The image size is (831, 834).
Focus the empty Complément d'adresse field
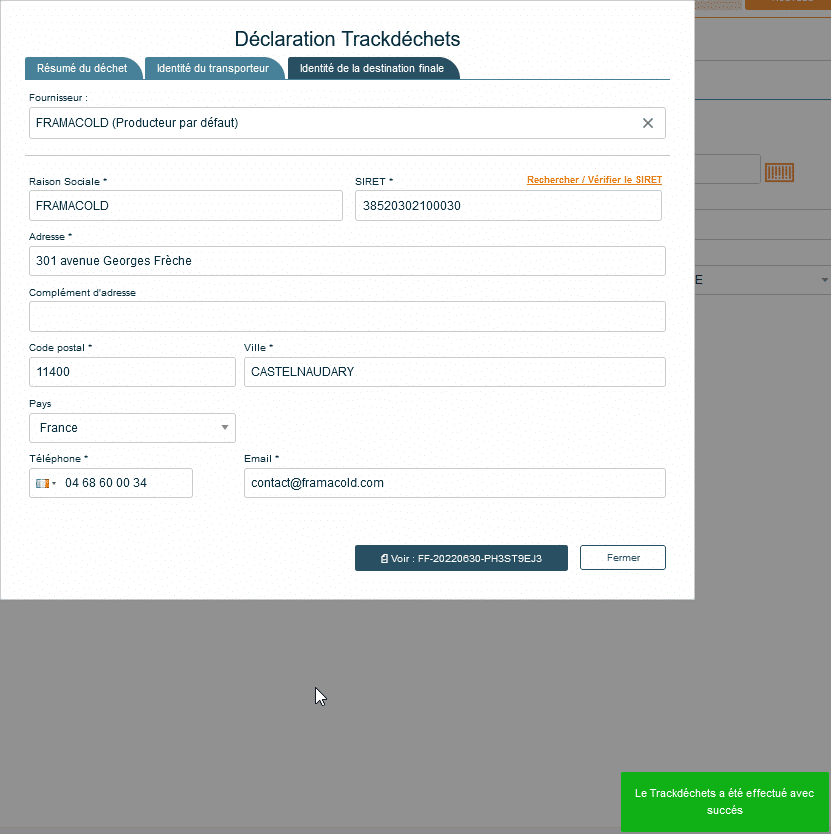point(347,316)
